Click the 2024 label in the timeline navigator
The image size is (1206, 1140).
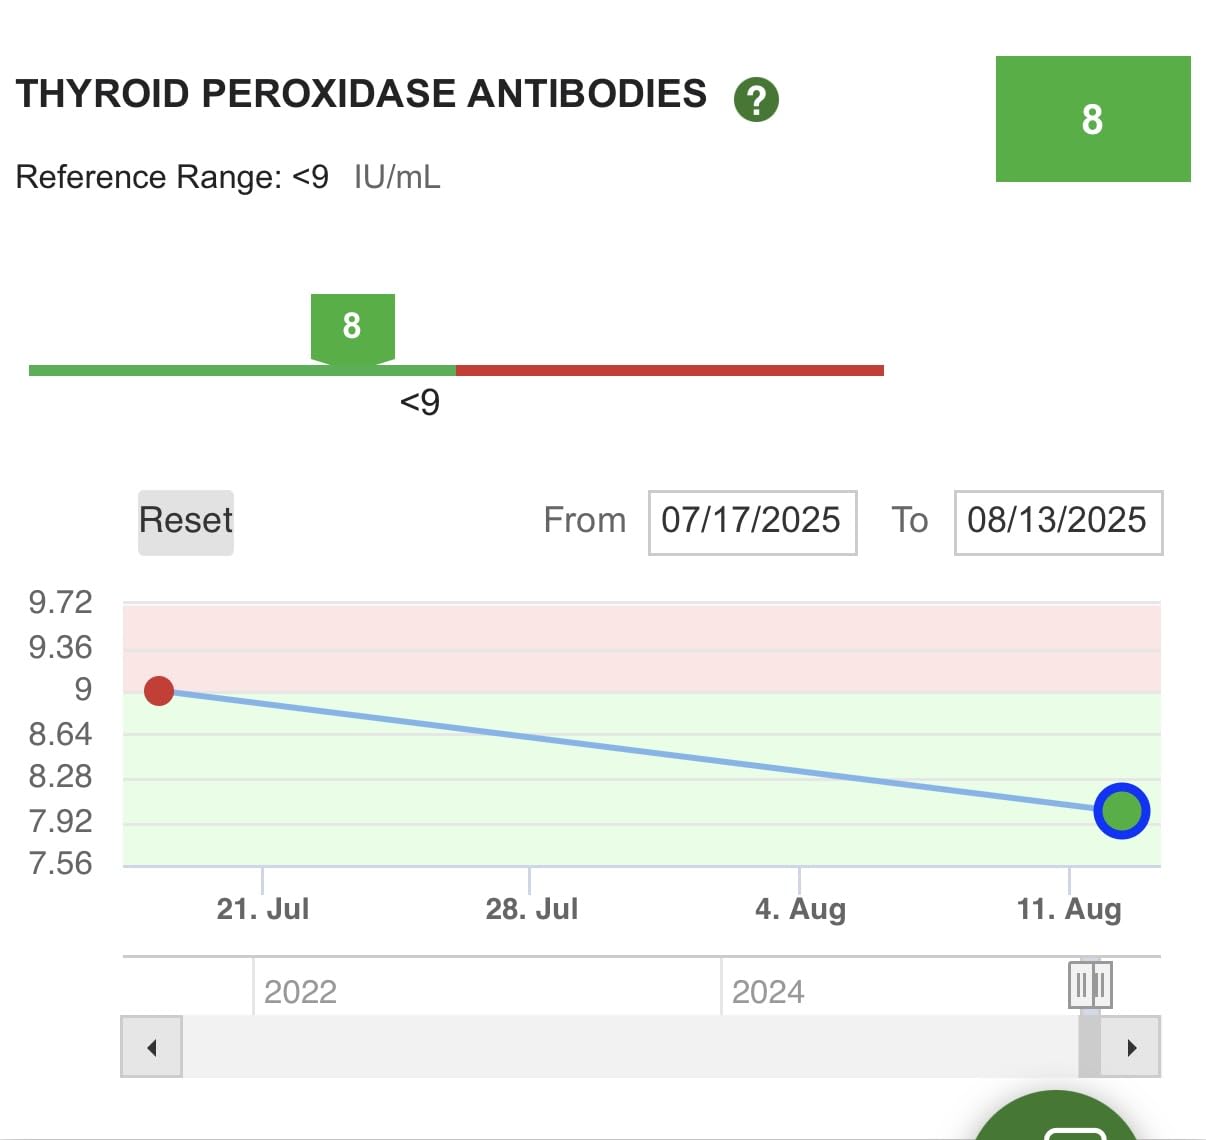tap(768, 991)
